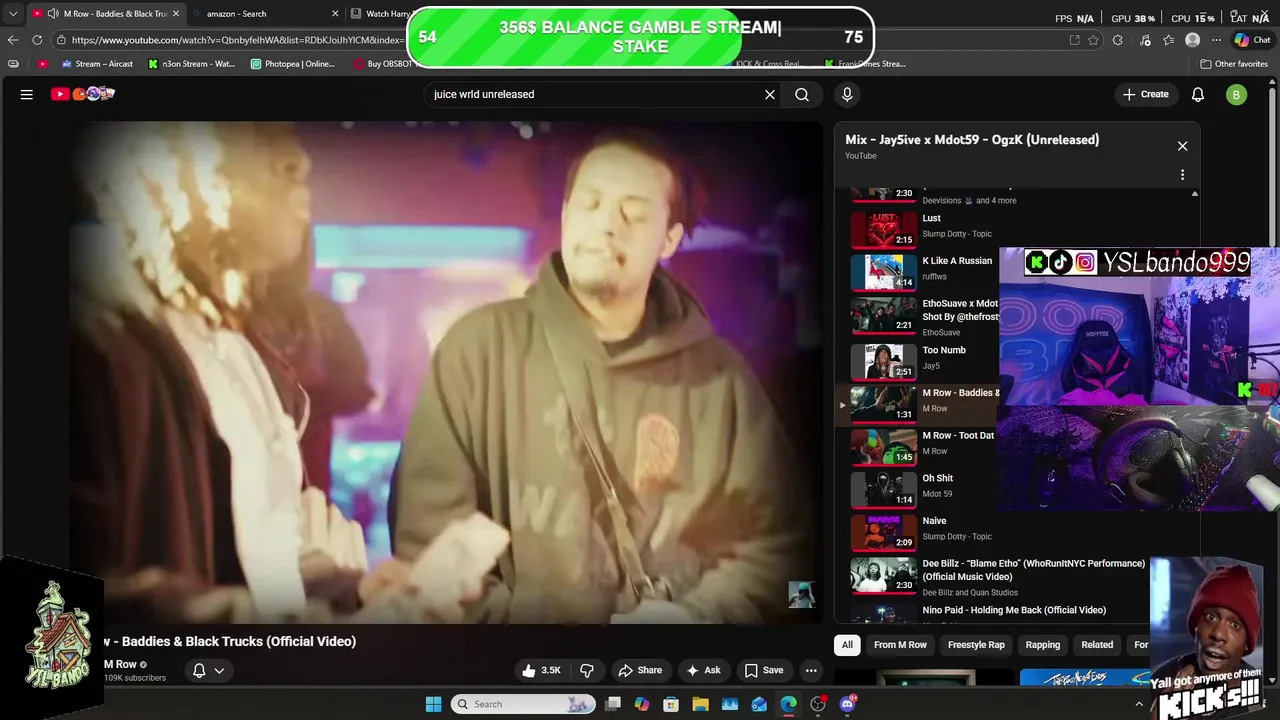
Task: Open browser extensions puzzle icon
Action: [x=1118, y=40]
